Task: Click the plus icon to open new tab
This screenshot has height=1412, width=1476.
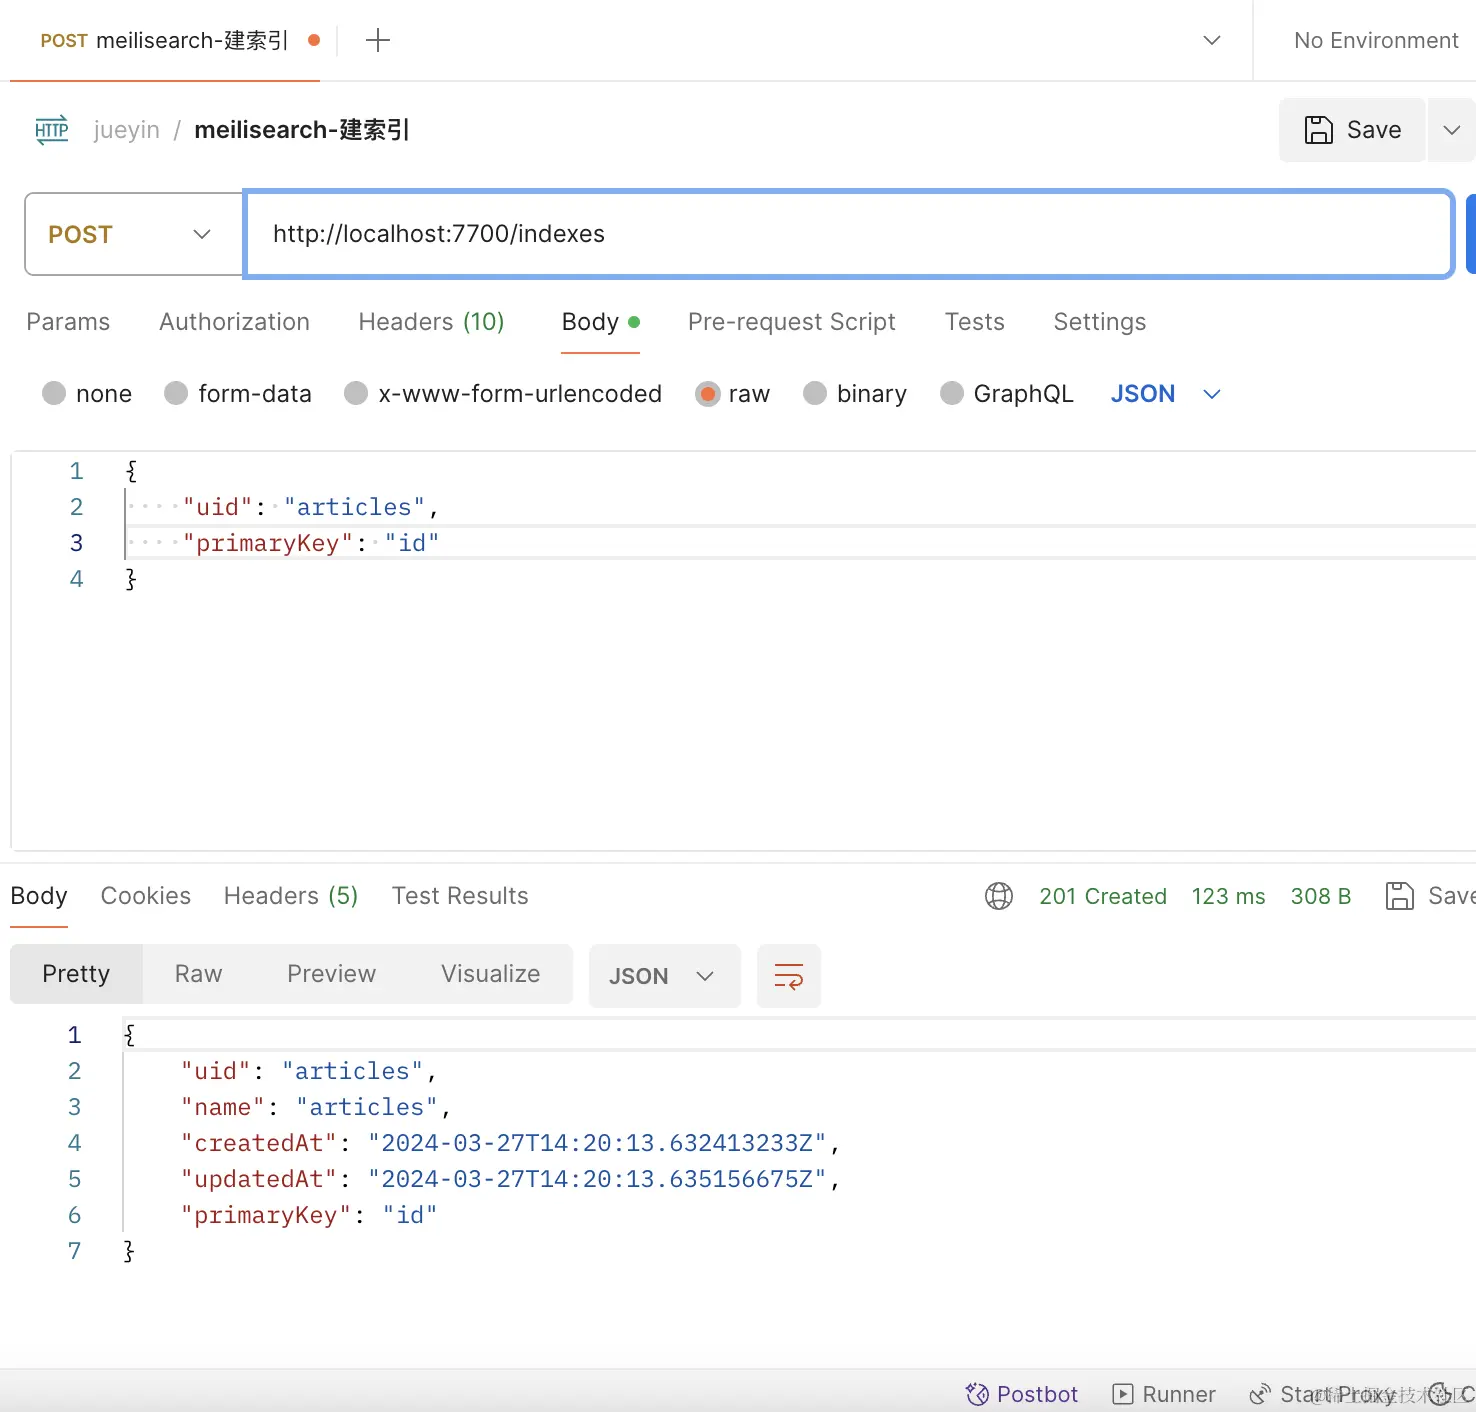Action: tap(378, 41)
